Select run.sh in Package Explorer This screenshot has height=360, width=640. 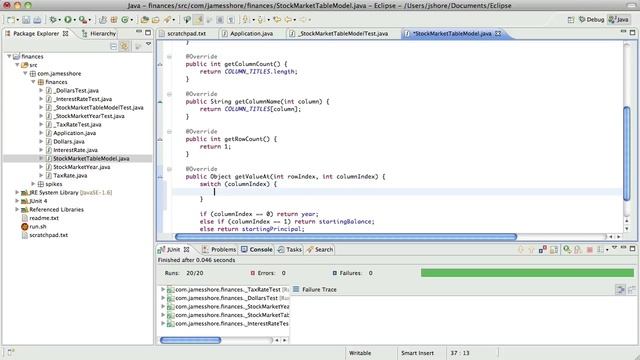[x=38, y=227]
